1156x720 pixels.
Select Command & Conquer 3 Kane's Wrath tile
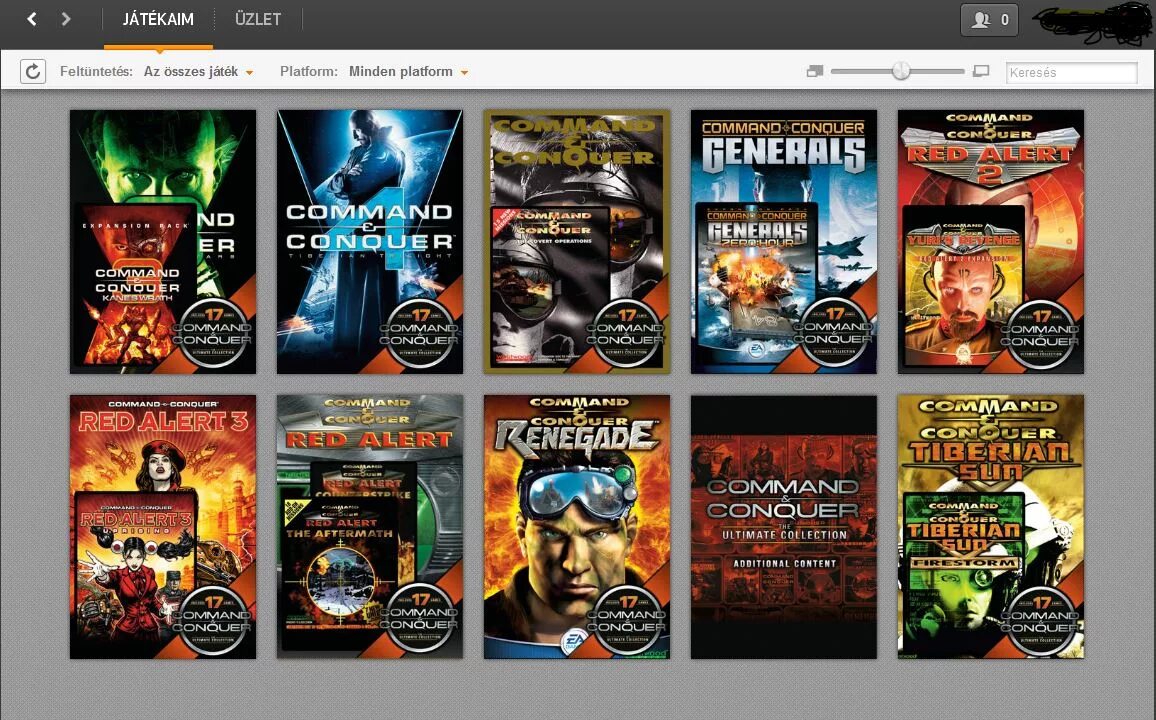click(163, 242)
